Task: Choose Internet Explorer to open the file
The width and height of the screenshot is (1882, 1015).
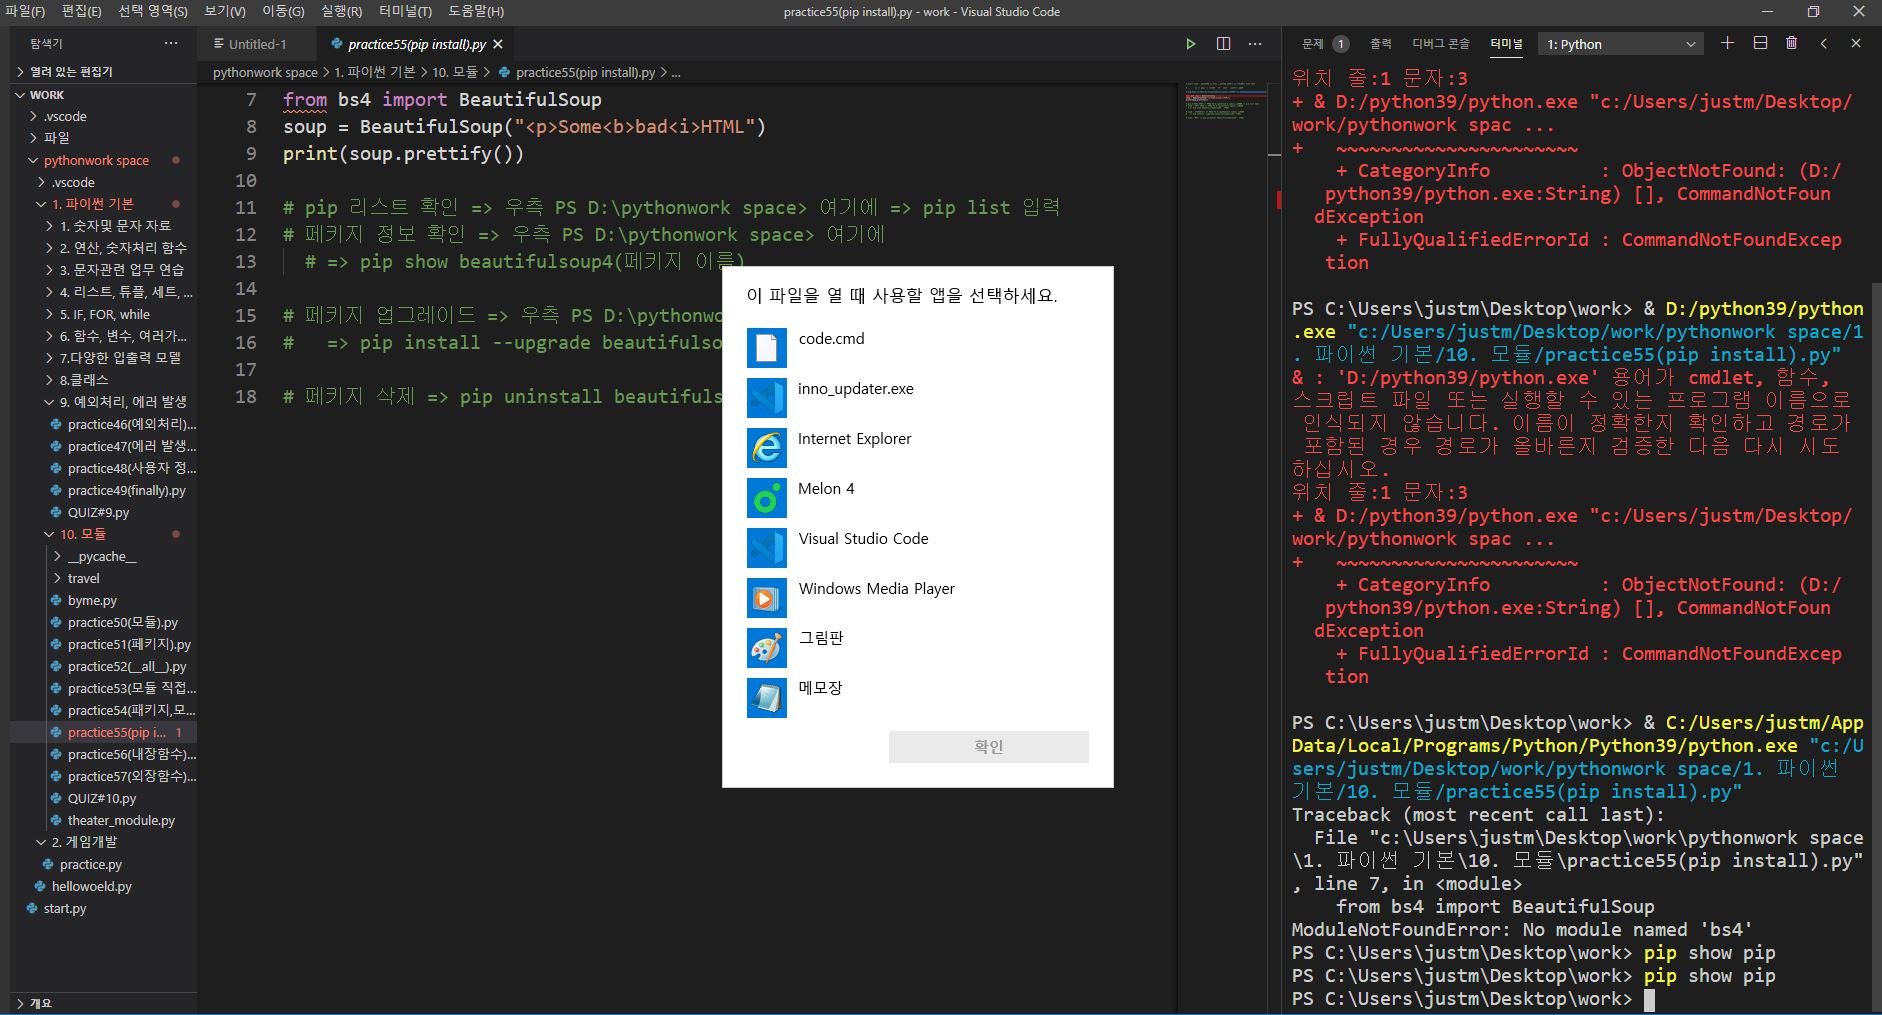Action: [x=854, y=439]
